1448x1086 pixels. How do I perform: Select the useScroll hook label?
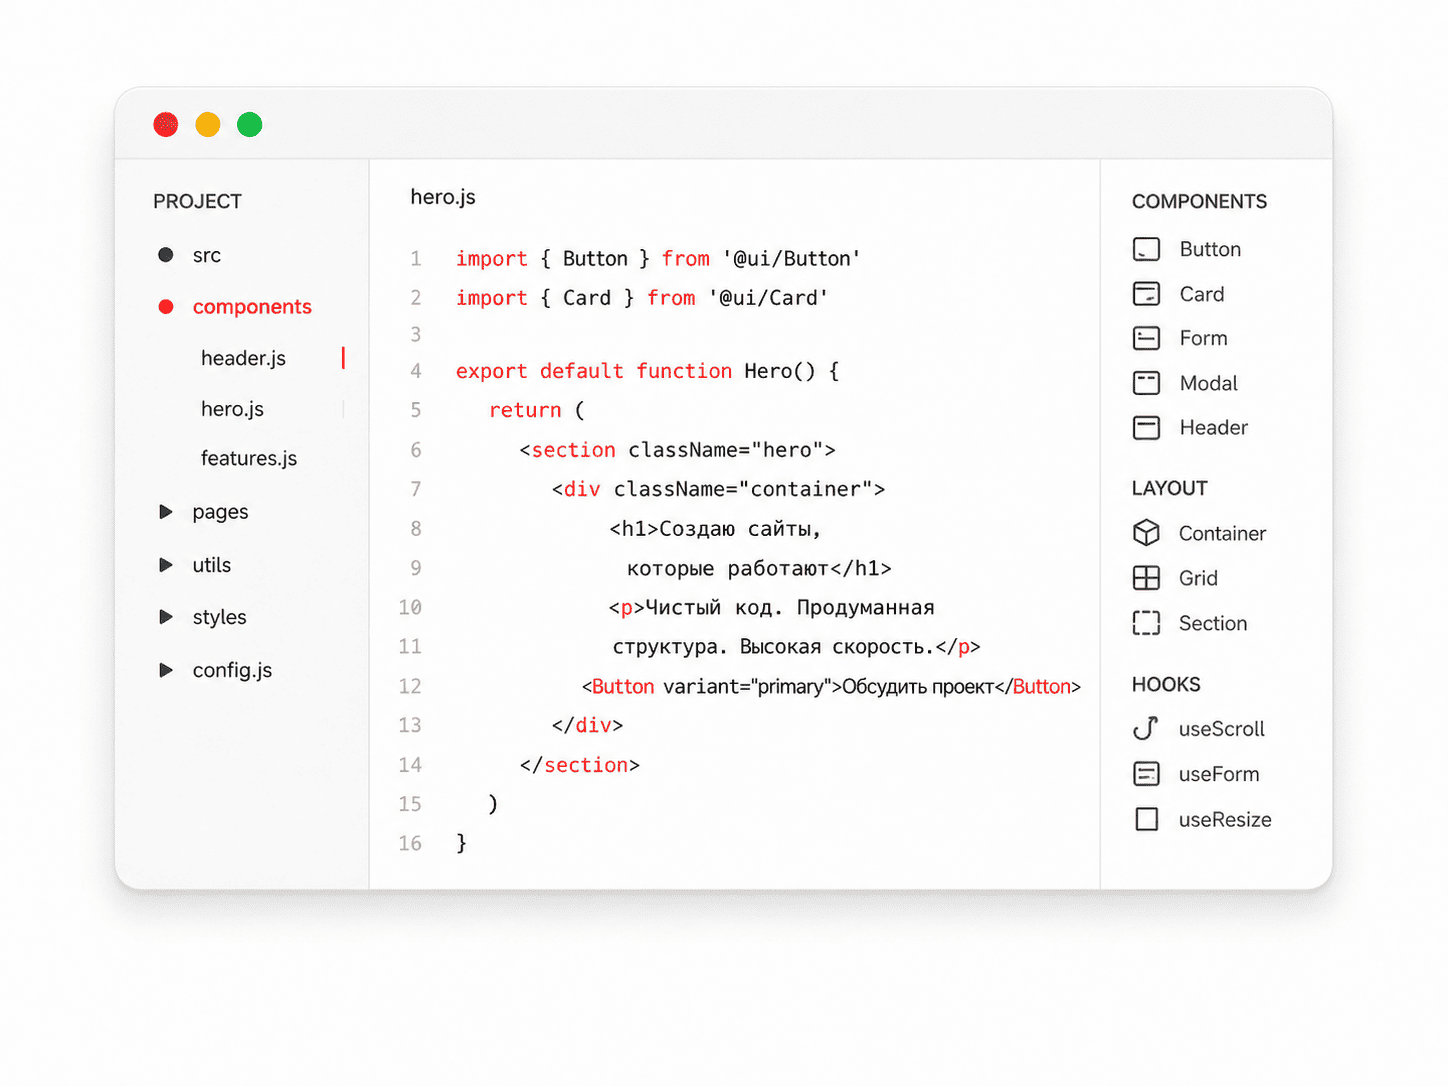[x=1221, y=729]
